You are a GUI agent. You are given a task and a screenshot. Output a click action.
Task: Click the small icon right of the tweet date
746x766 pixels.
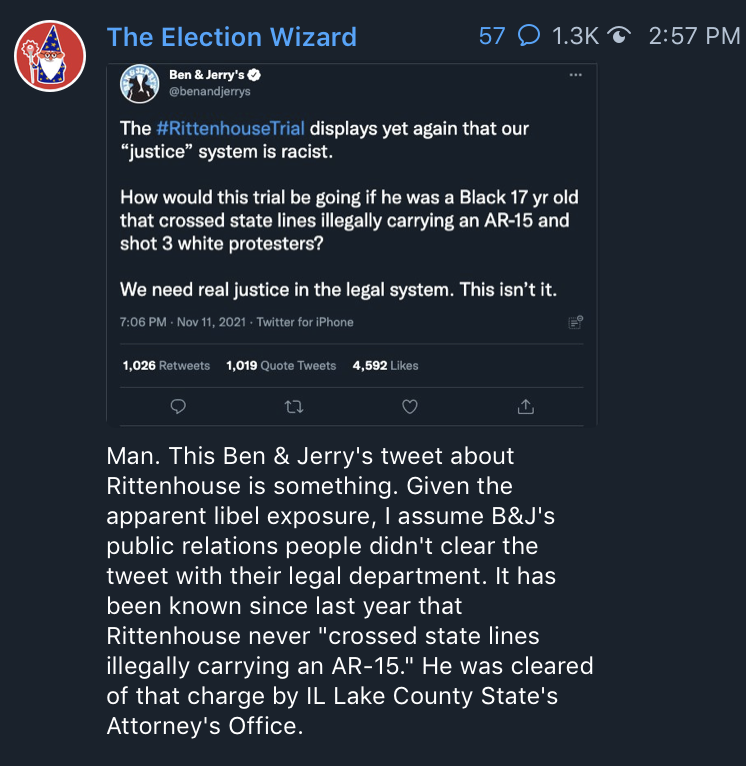tap(575, 322)
